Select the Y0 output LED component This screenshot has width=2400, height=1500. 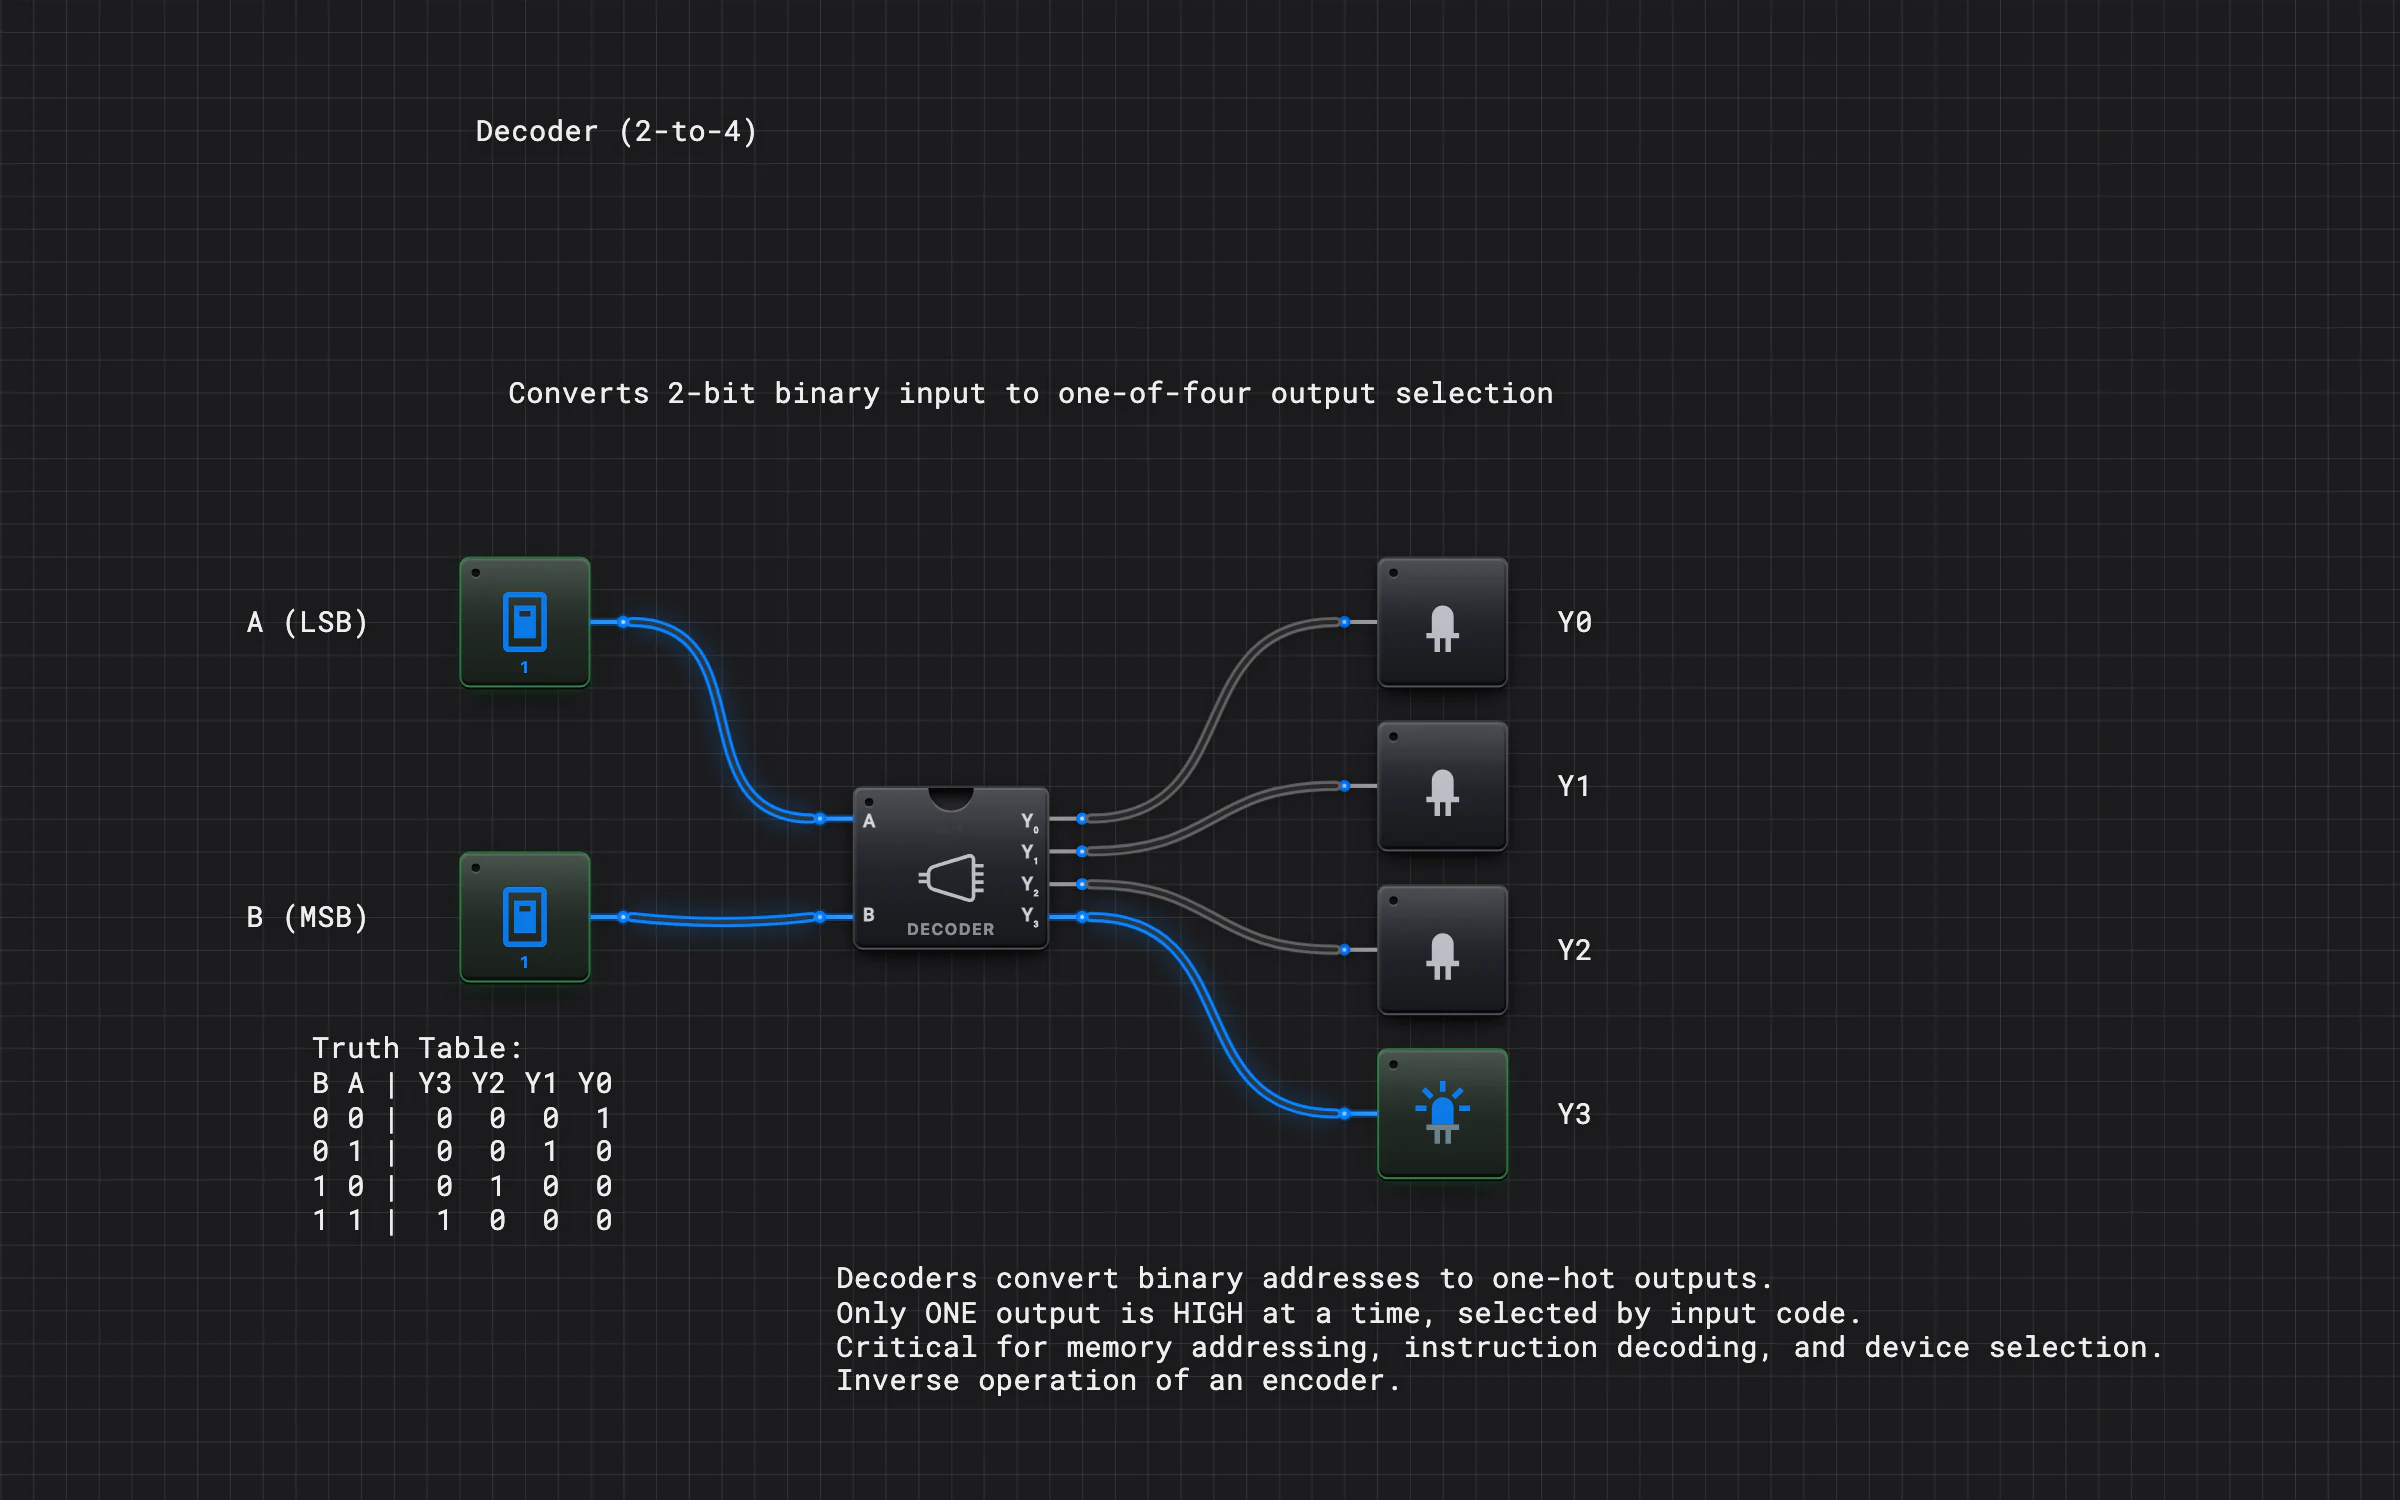pos(1442,622)
